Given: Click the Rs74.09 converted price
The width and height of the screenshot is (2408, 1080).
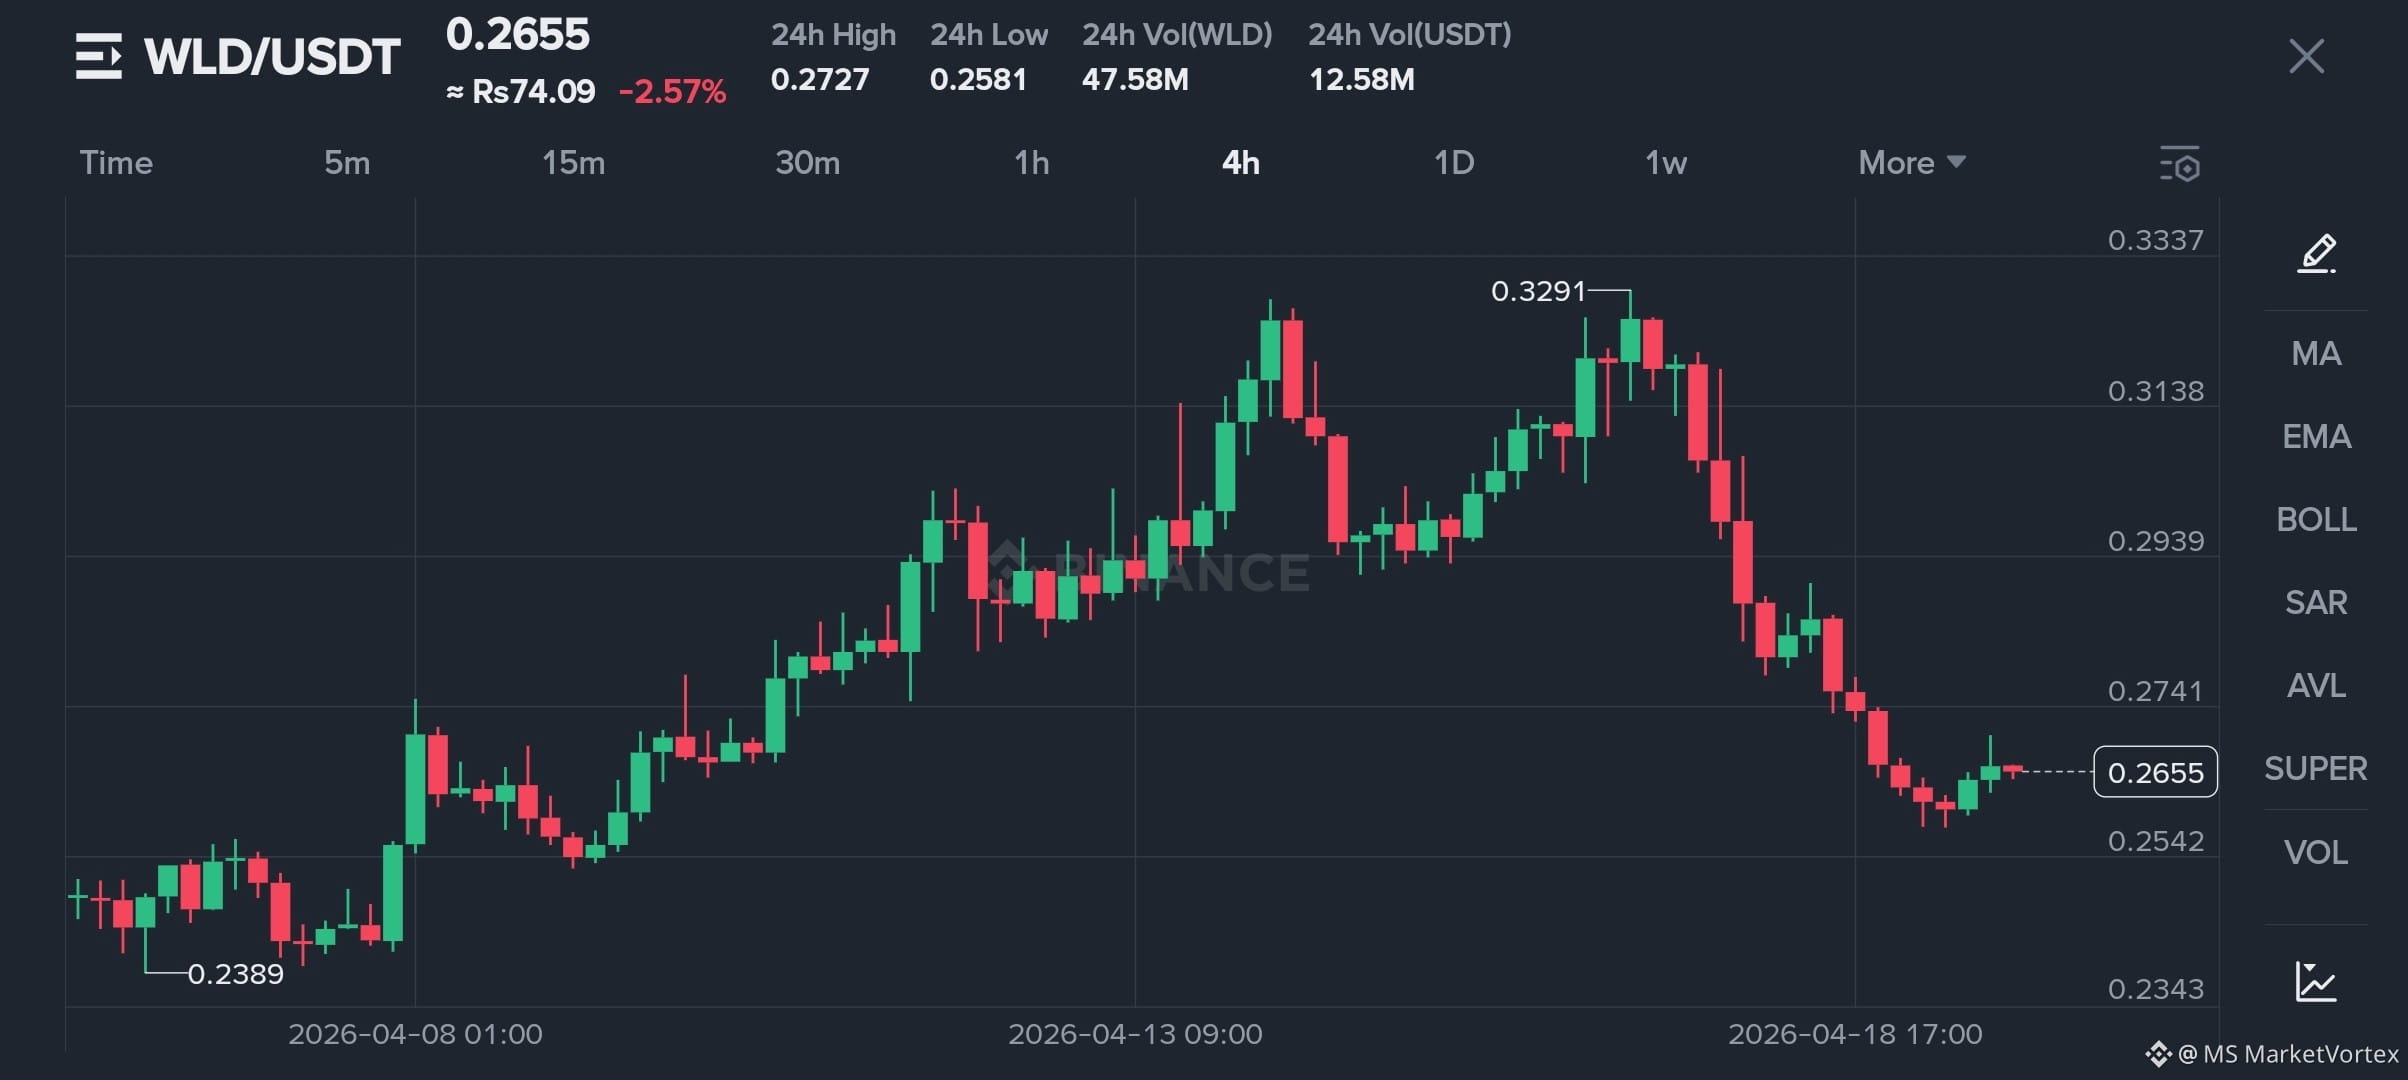Looking at the screenshot, I should [x=521, y=92].
